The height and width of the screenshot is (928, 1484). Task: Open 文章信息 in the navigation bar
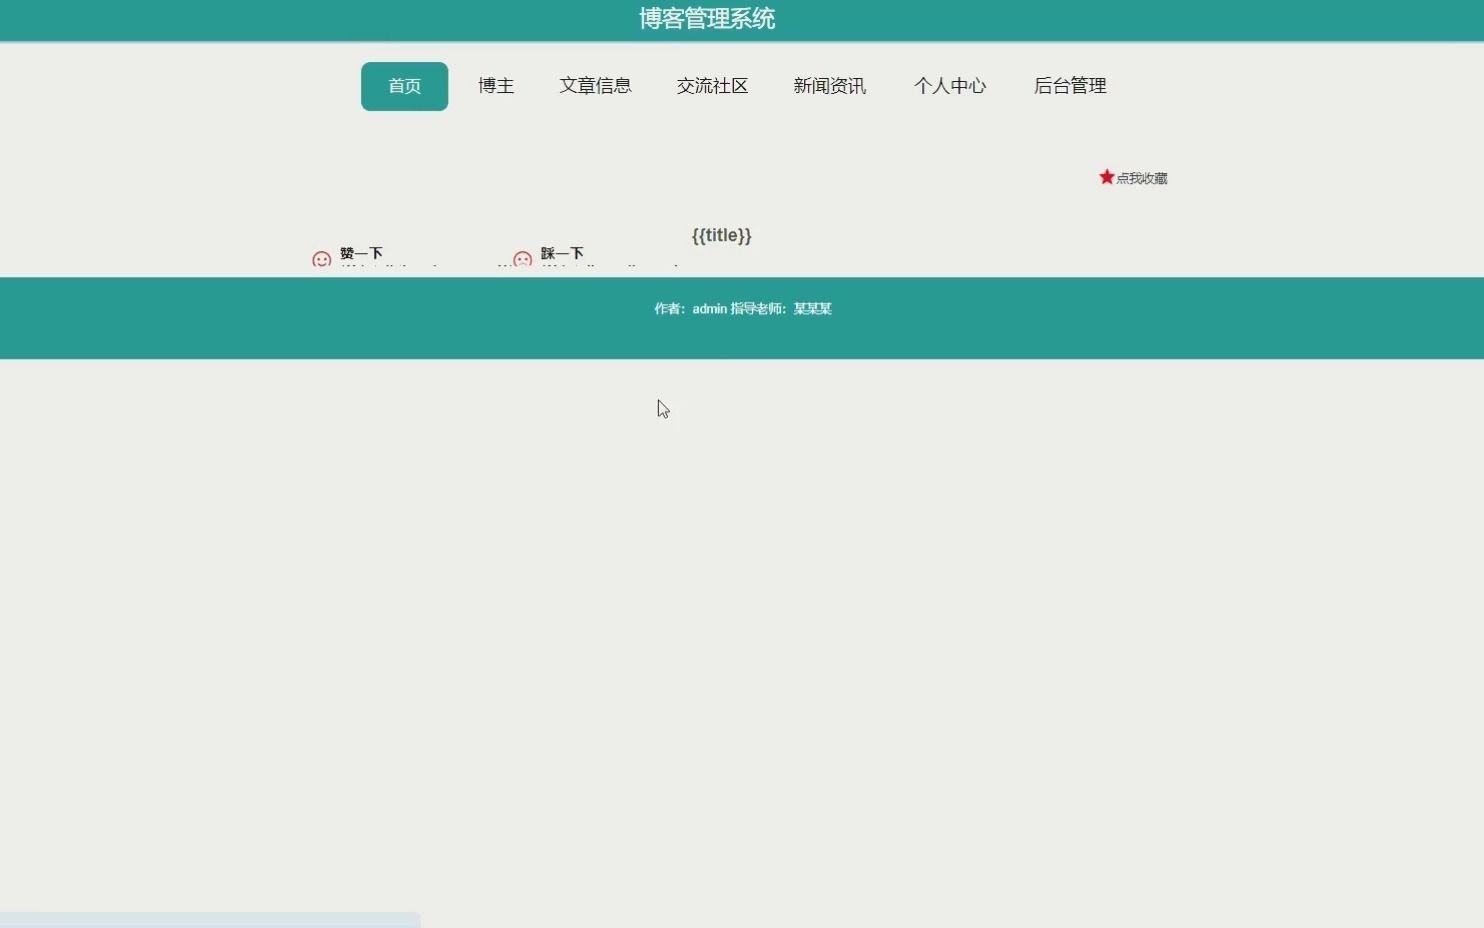click(x=595, y=86)
